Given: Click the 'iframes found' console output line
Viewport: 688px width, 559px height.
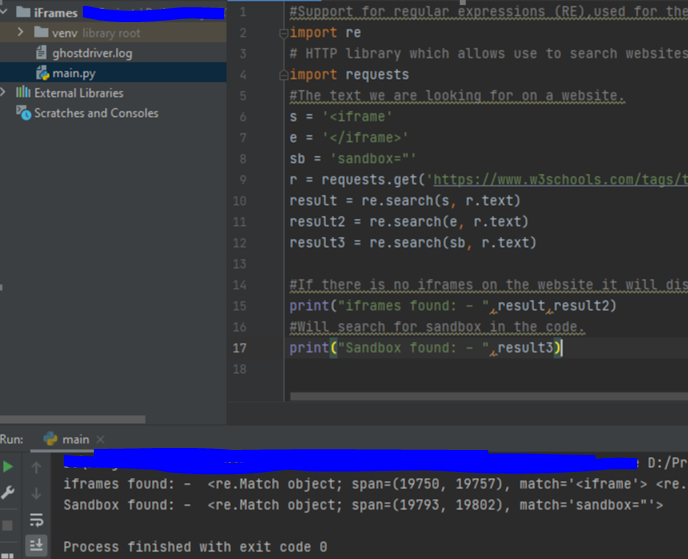Looking at the screenshot, I should [376, 484].
